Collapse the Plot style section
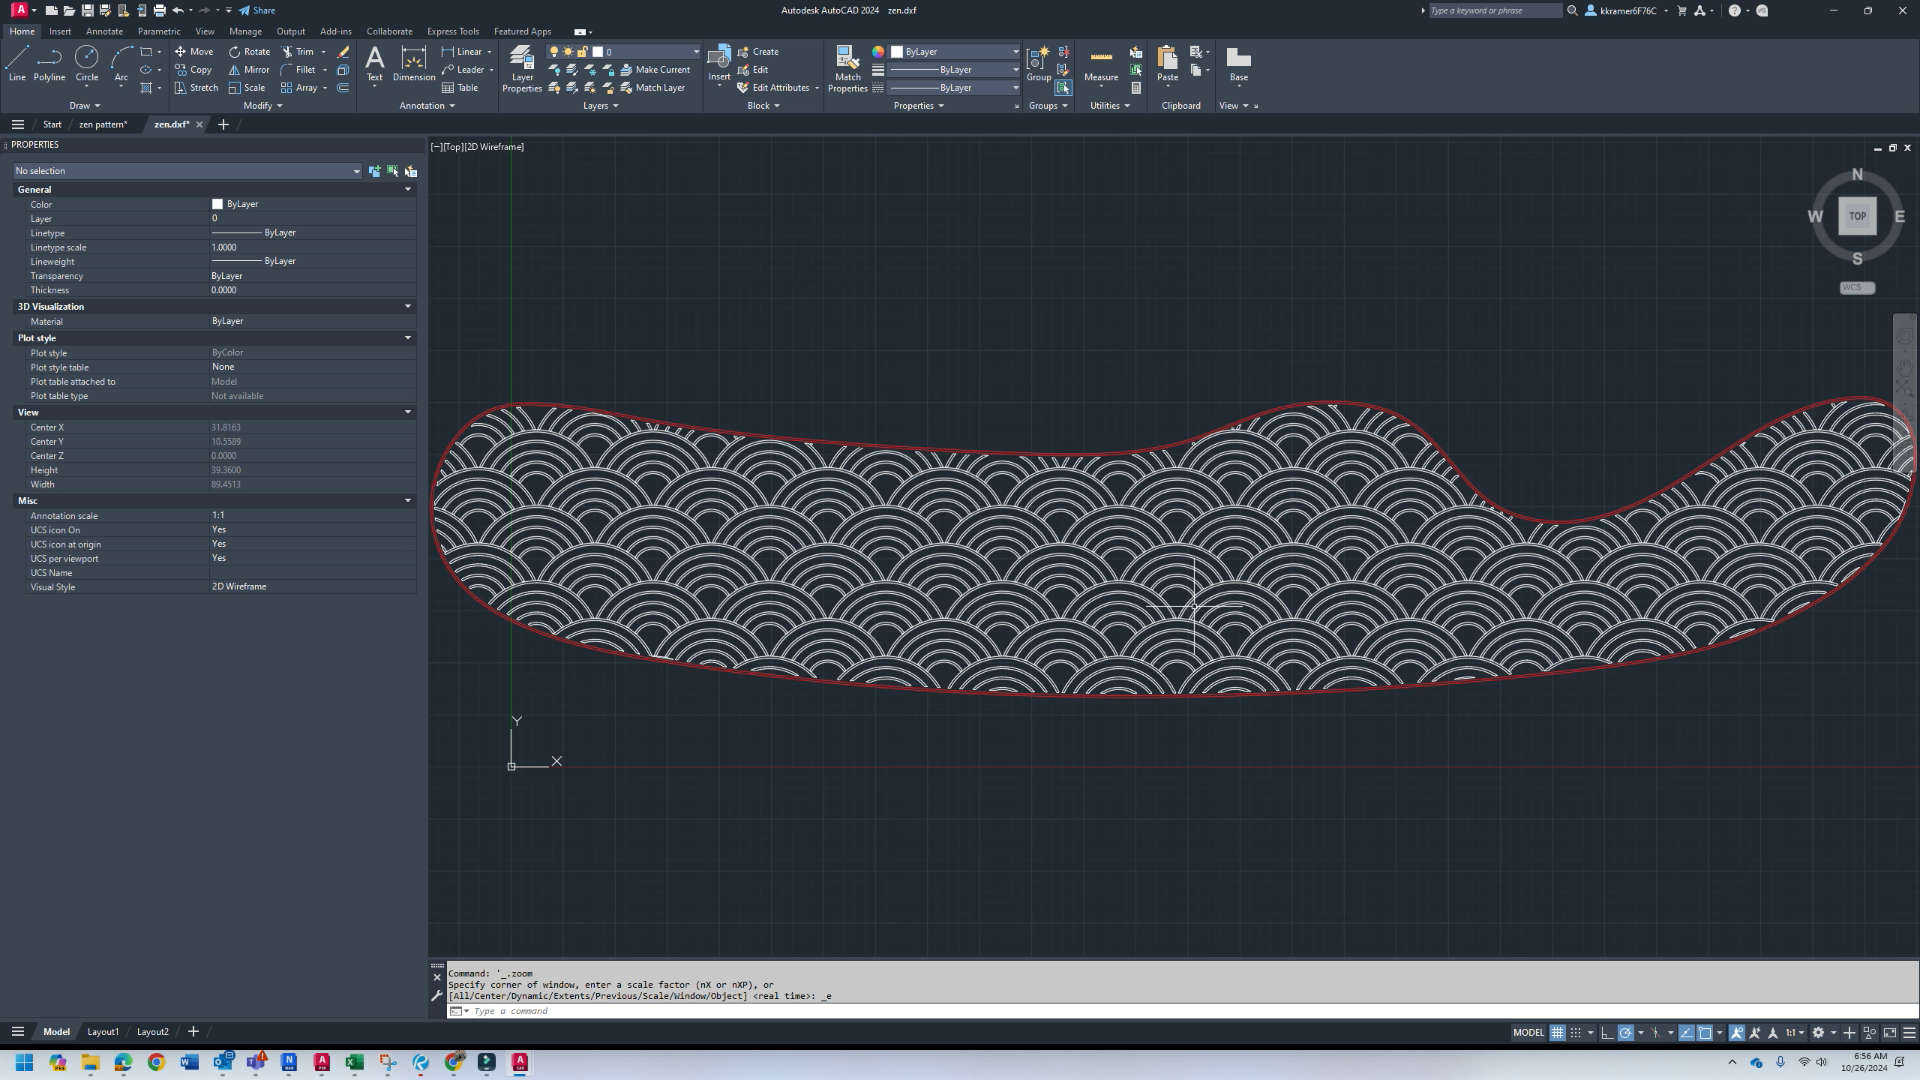 [408, 338]
